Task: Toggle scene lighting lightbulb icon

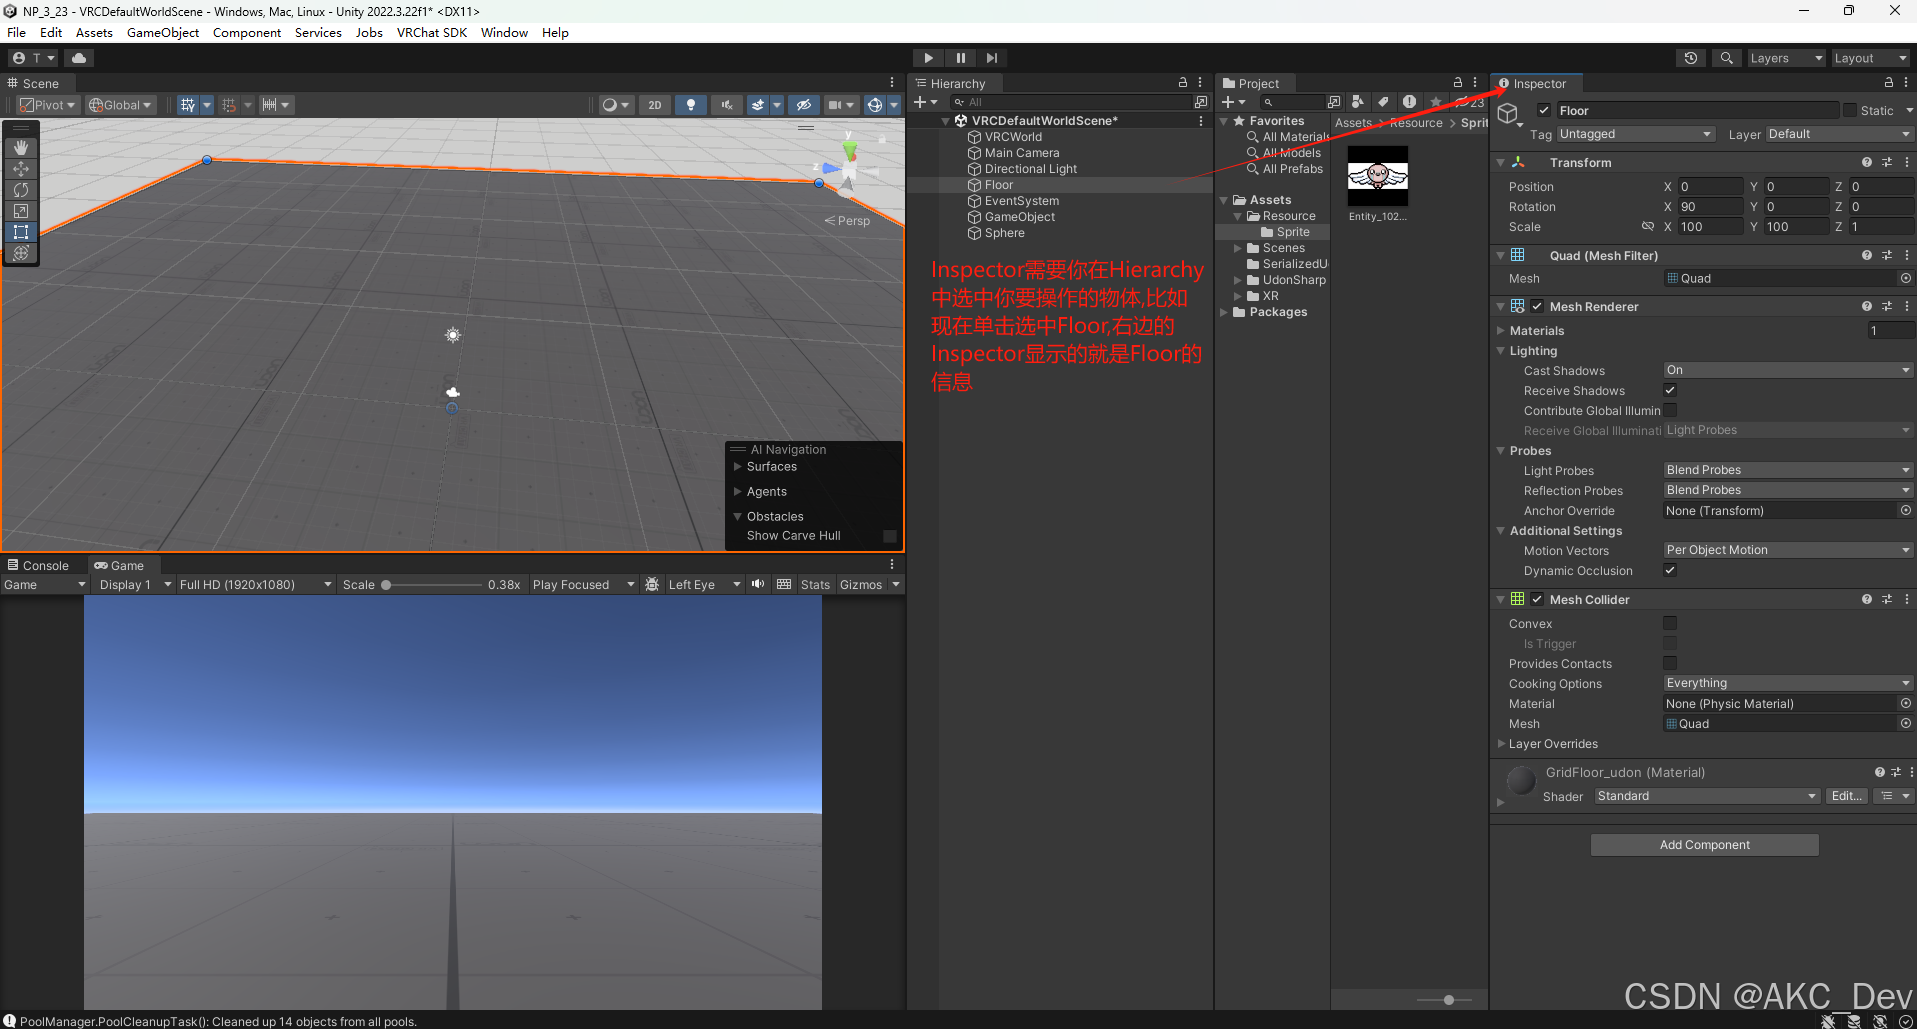Action: coord(690,105)
